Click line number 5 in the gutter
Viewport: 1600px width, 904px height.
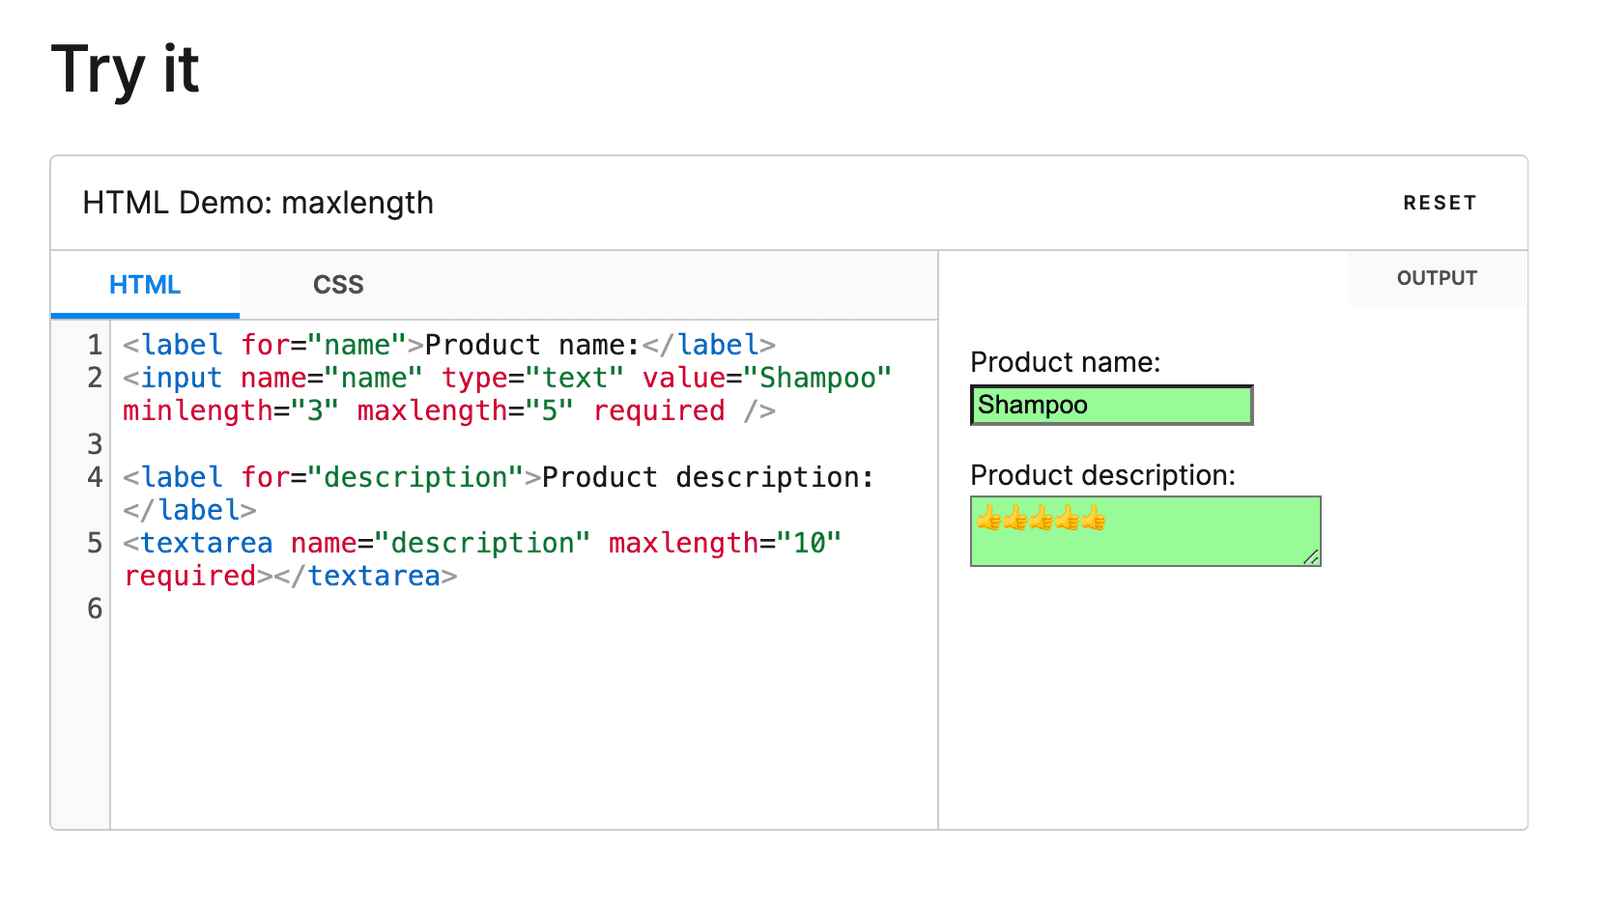94,543
